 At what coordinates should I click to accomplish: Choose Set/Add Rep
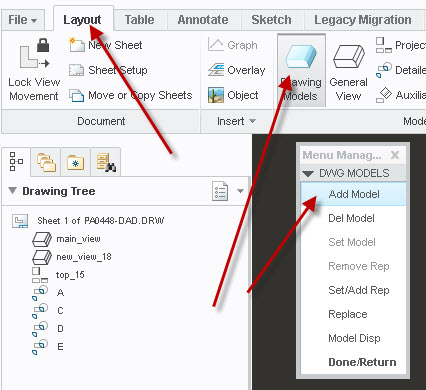point(353,290)
